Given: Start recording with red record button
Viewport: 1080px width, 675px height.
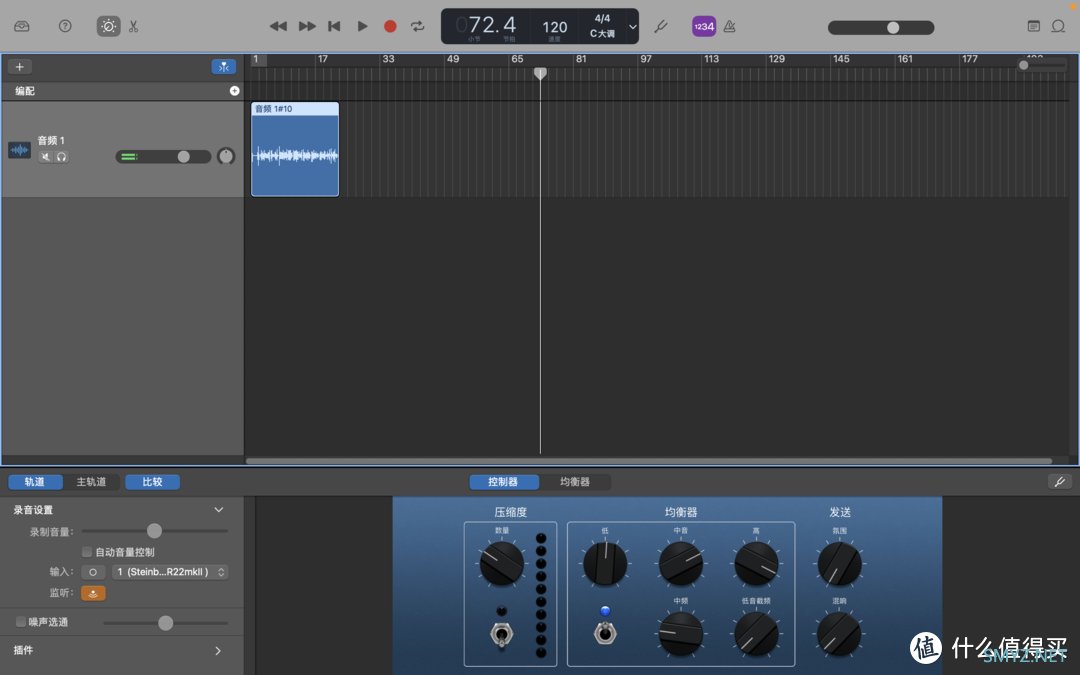Looking at the screenshot, I should coord(390,26).
